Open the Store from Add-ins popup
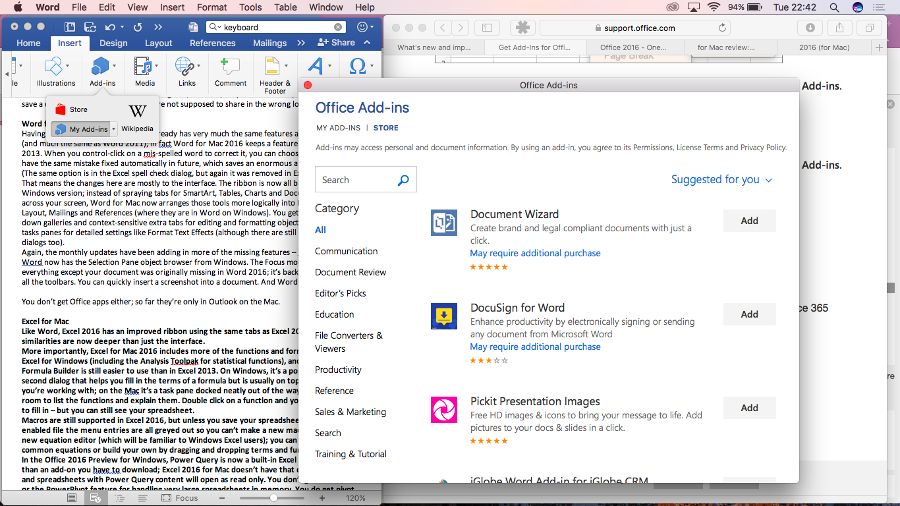Image resolution: width=900 pixels, height=506 pixels. (72, 109)
